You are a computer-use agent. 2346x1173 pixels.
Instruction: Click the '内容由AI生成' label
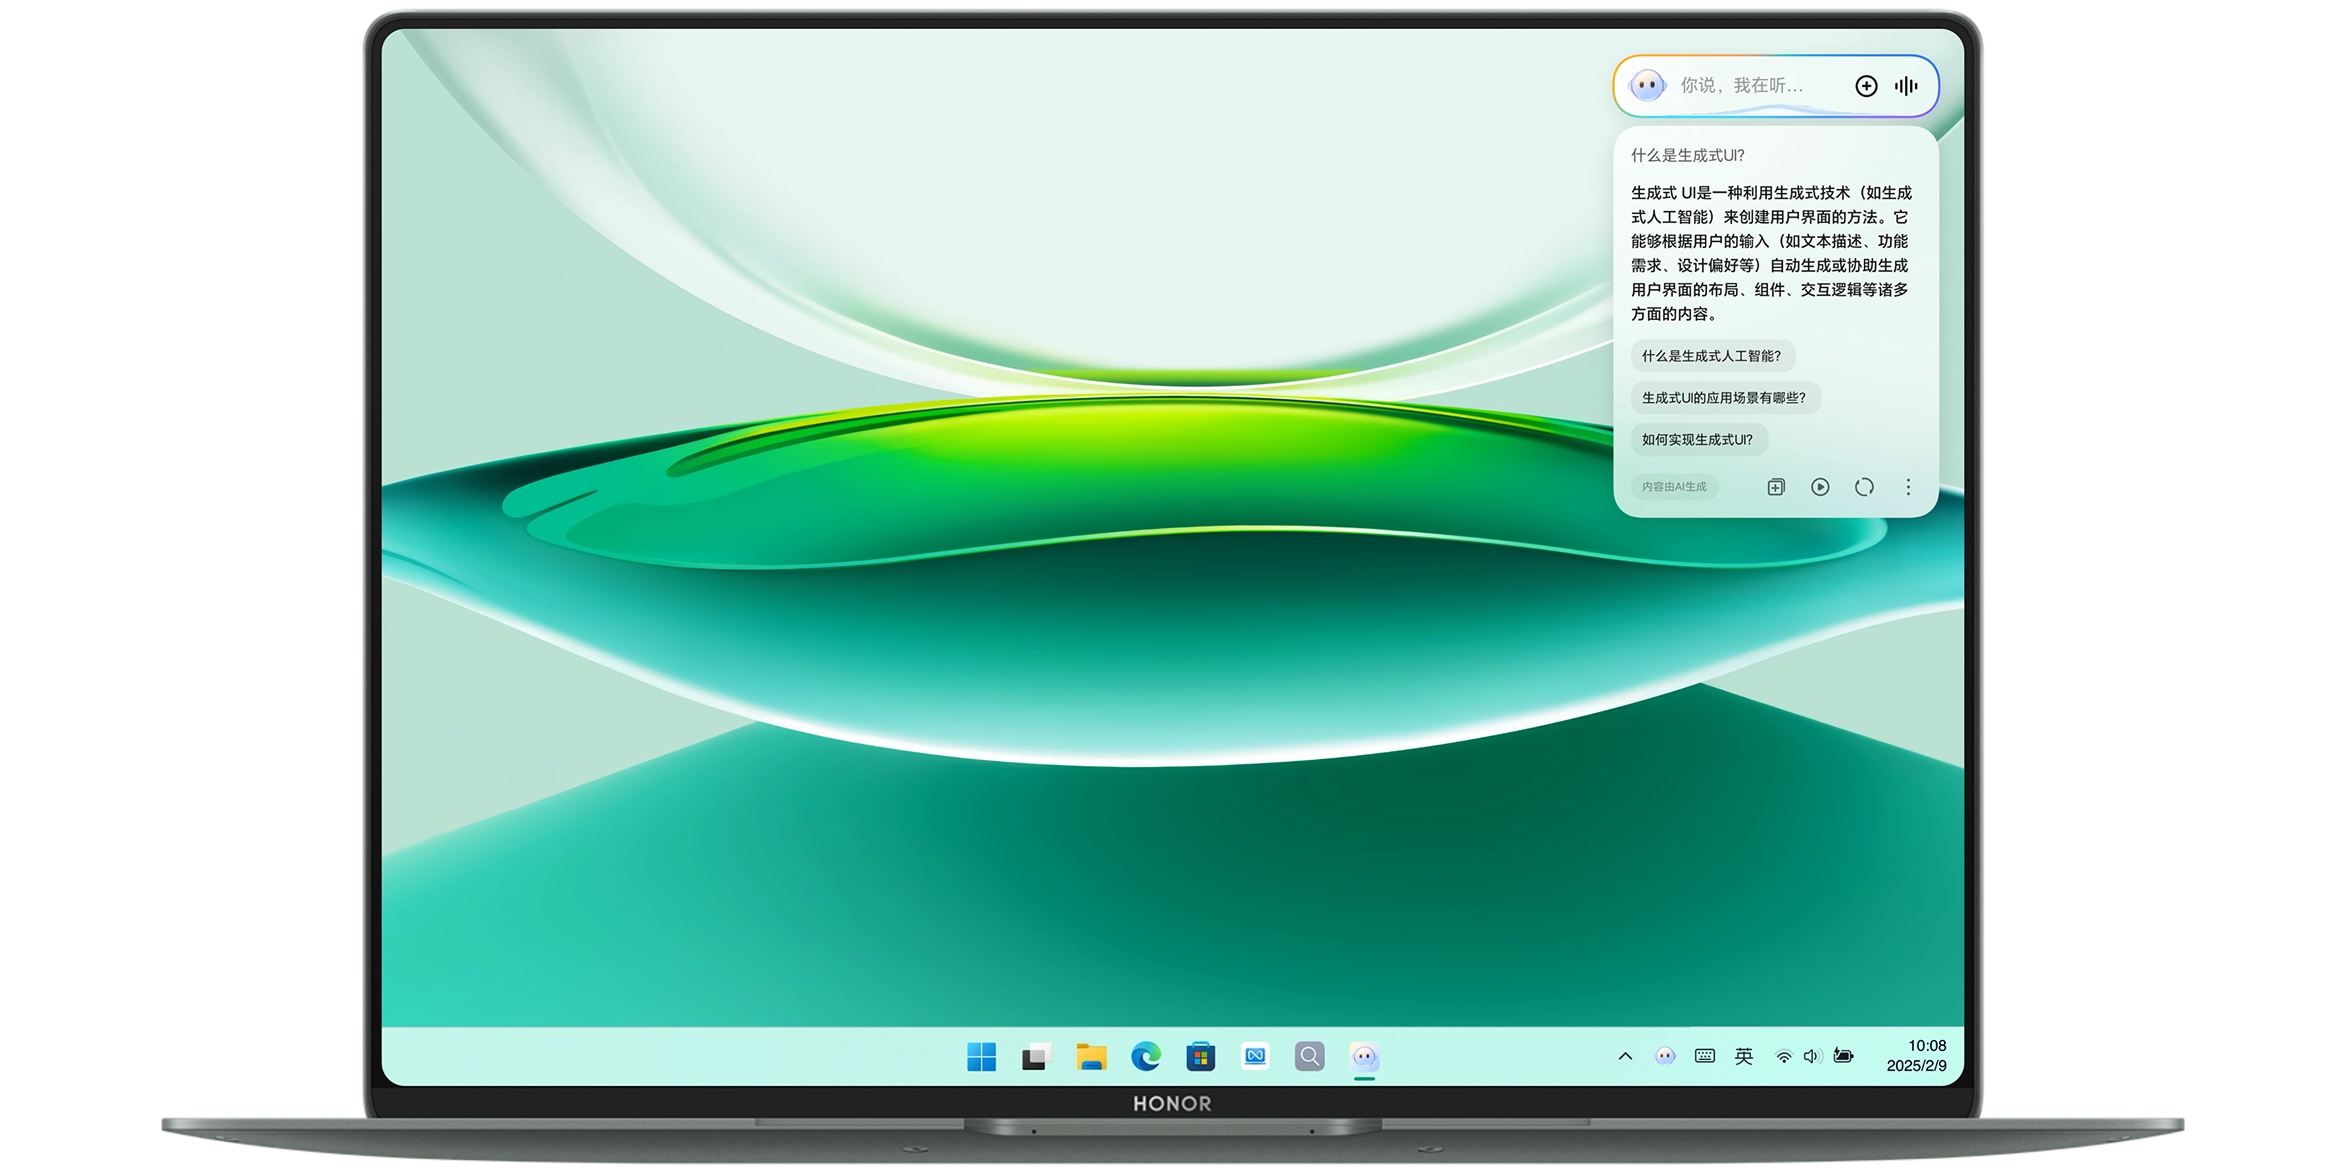[1674, 487]
